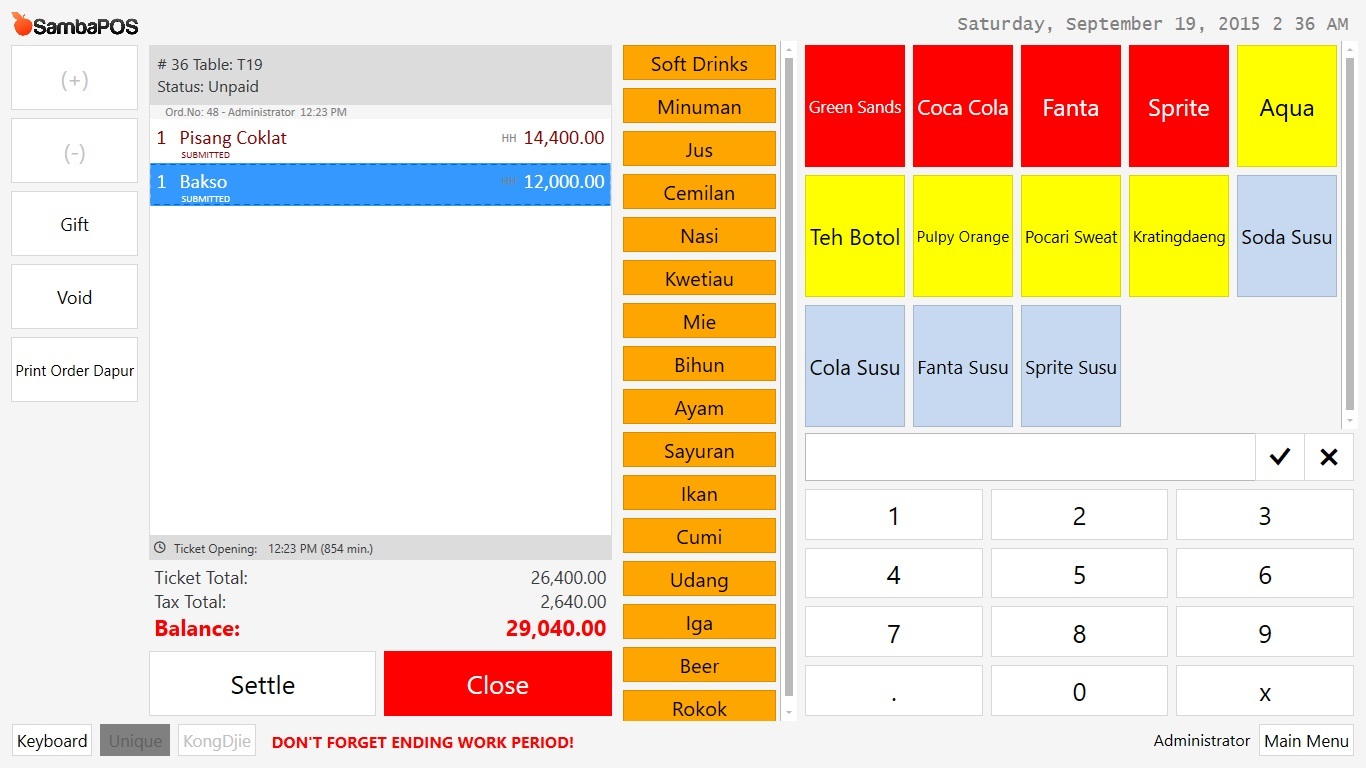Click the ticket header Table T19
The width and height of the screenshot is (1366, 768).
(x=380, y=75)
